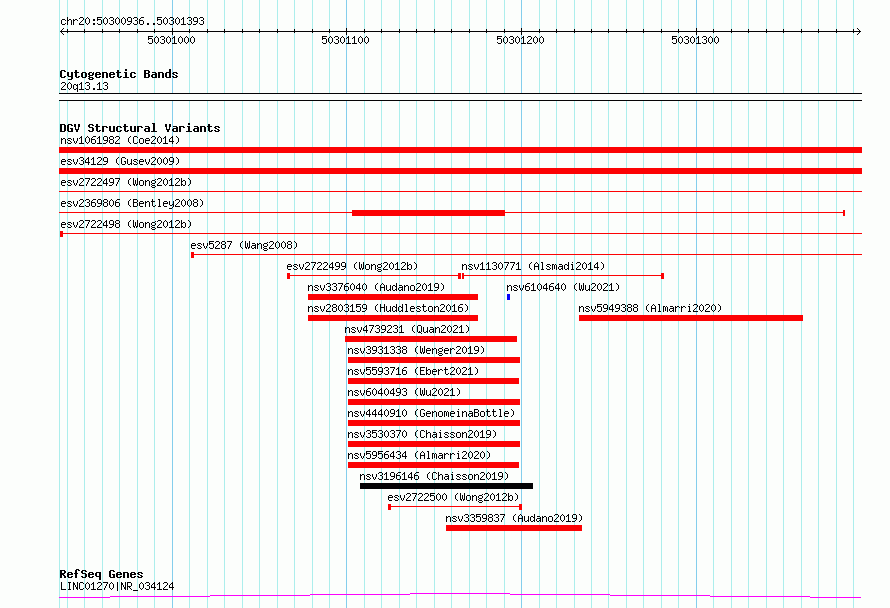
Task: Select nsv2803159 (Huddleston2016) label
Action: click(x=388, y=308)
